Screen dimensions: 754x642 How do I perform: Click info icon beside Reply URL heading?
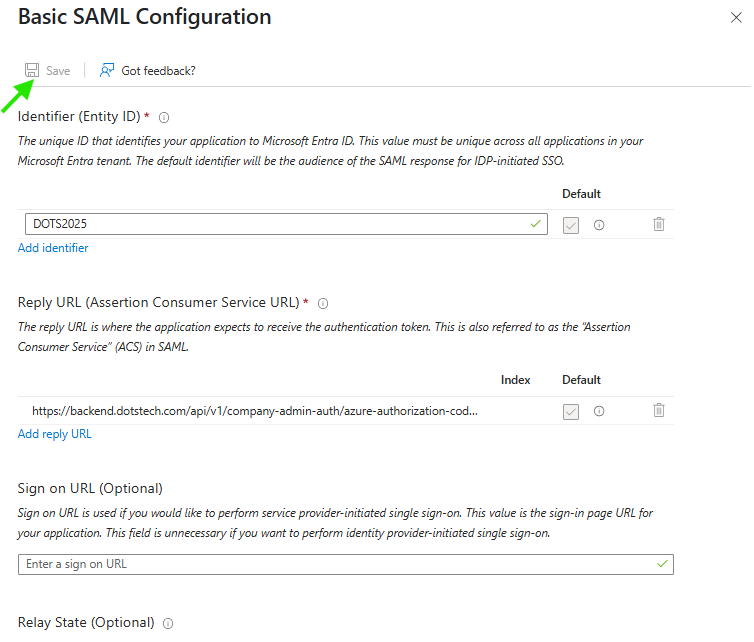323,303
